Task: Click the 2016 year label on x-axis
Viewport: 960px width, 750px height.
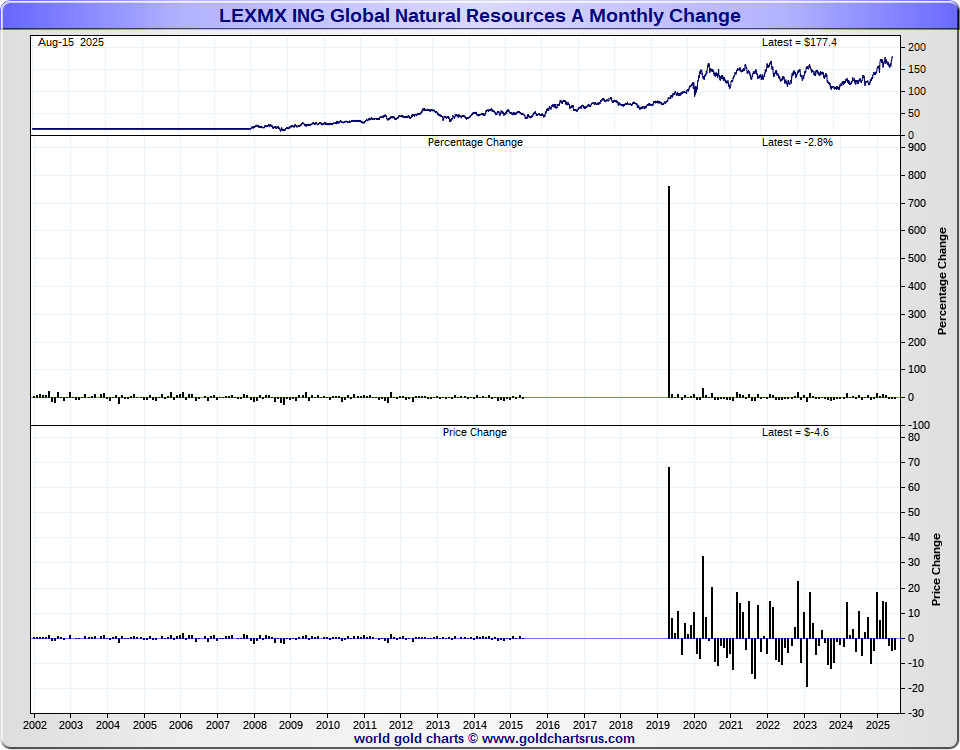Action: click(x=547, y=725)
